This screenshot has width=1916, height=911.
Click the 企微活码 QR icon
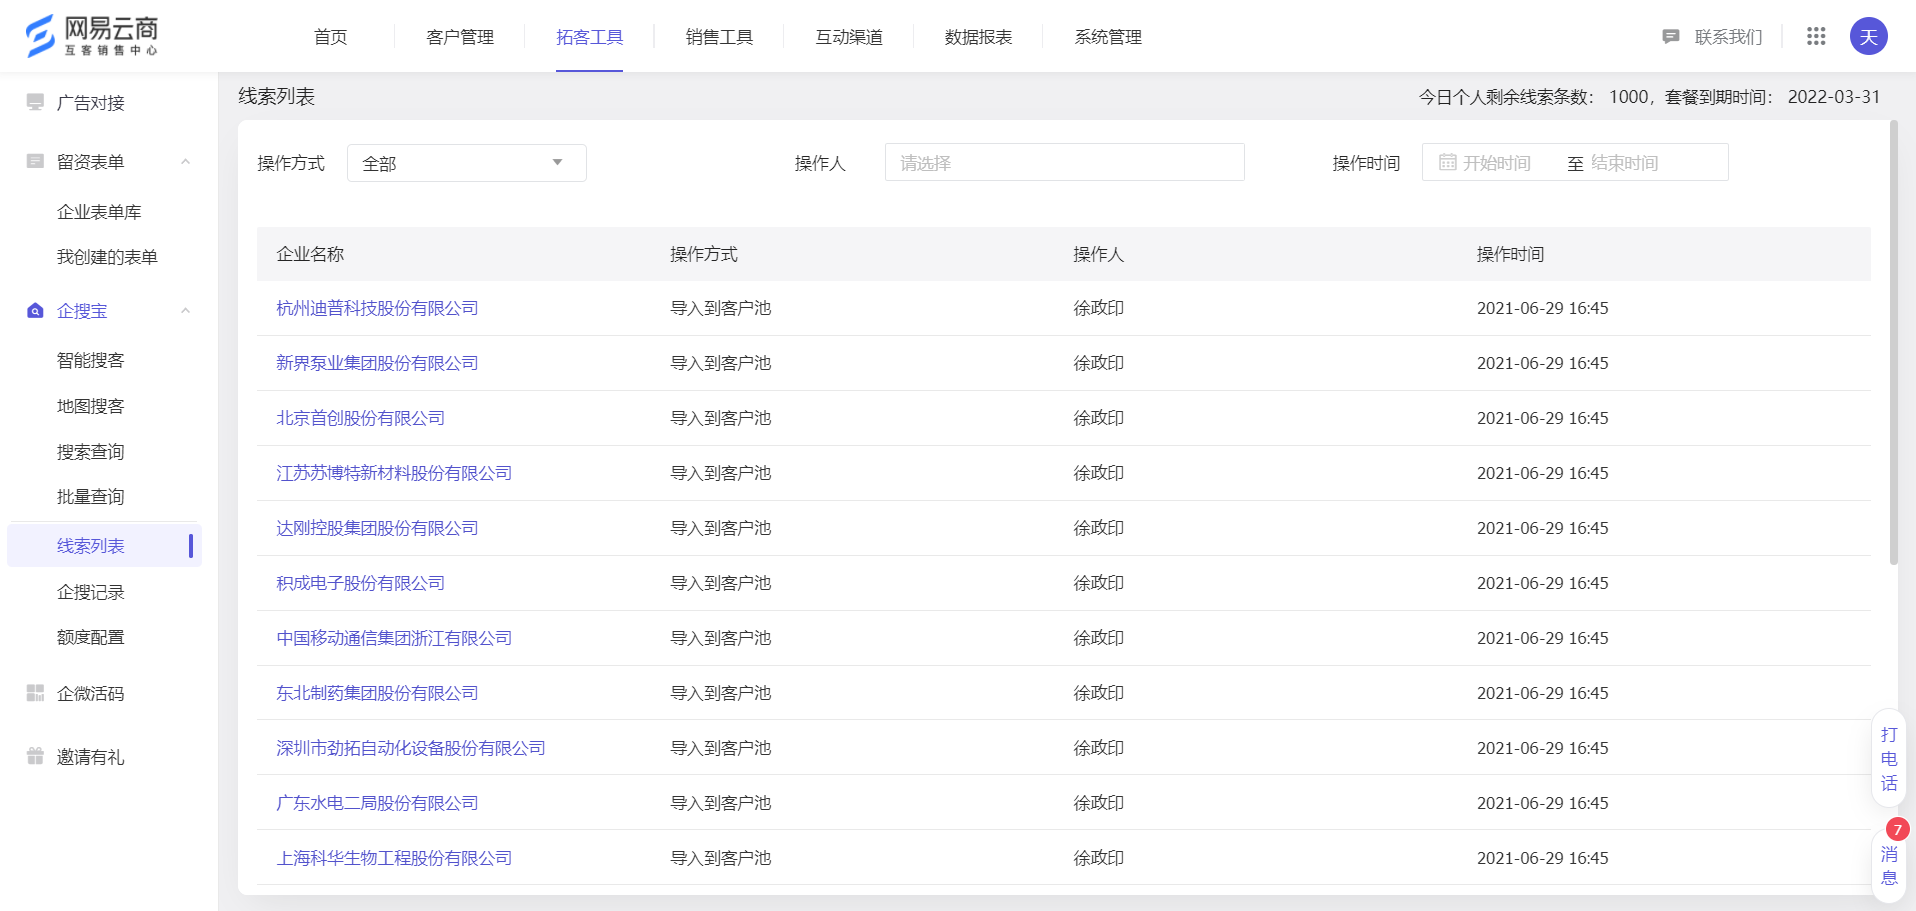click(35, 693)
